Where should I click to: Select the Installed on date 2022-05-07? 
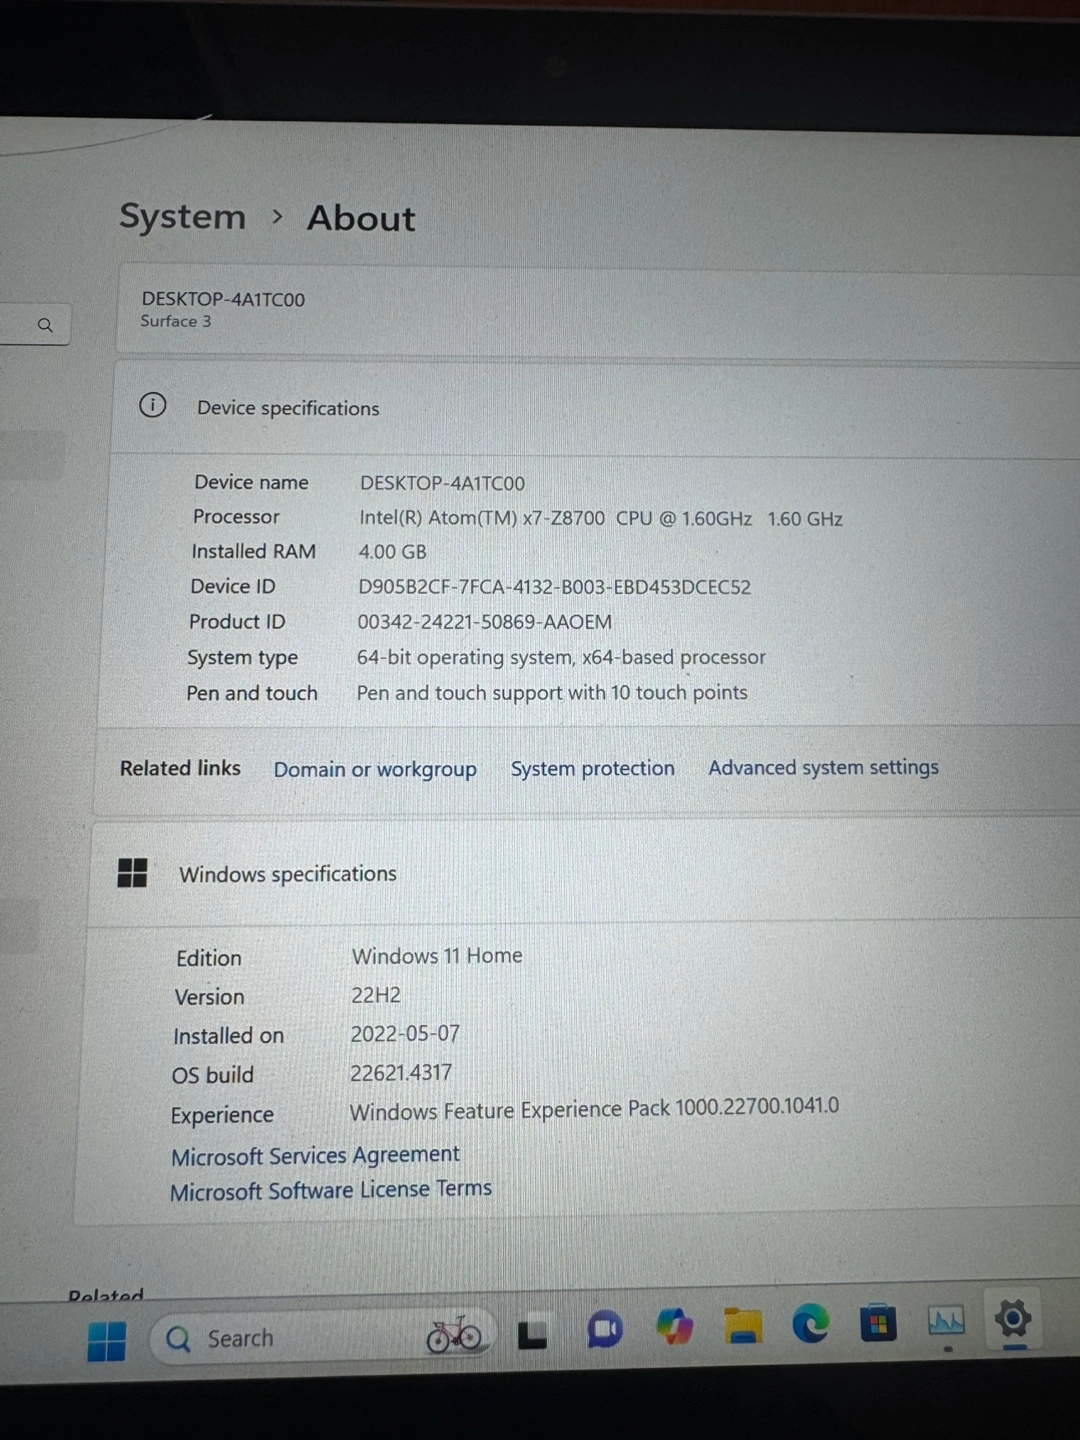[x=404, y=1033]
